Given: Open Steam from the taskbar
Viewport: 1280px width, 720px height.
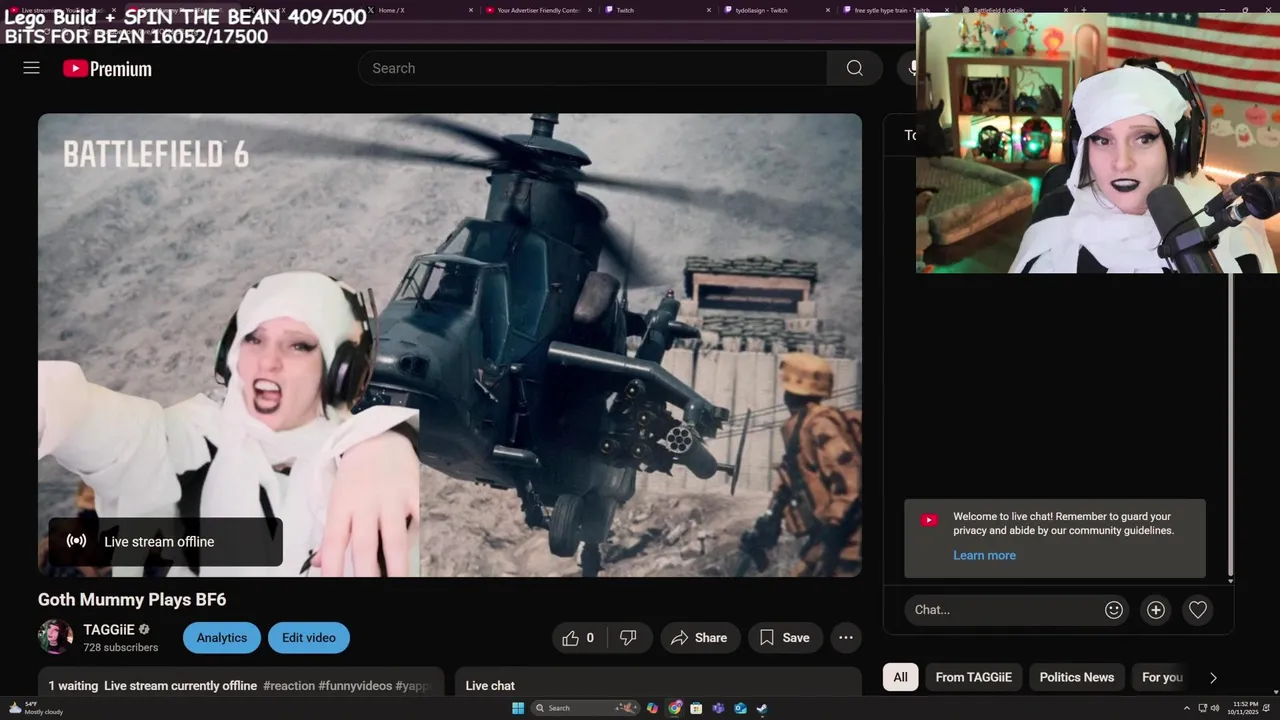Looking at the screenshot, I should click(x=762, y=708).
